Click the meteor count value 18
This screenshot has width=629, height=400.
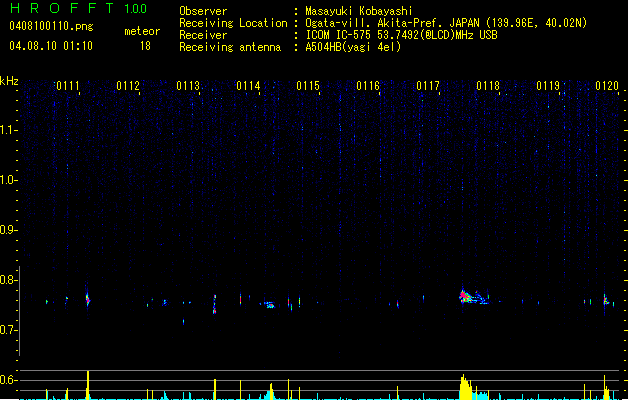point(145,46)
